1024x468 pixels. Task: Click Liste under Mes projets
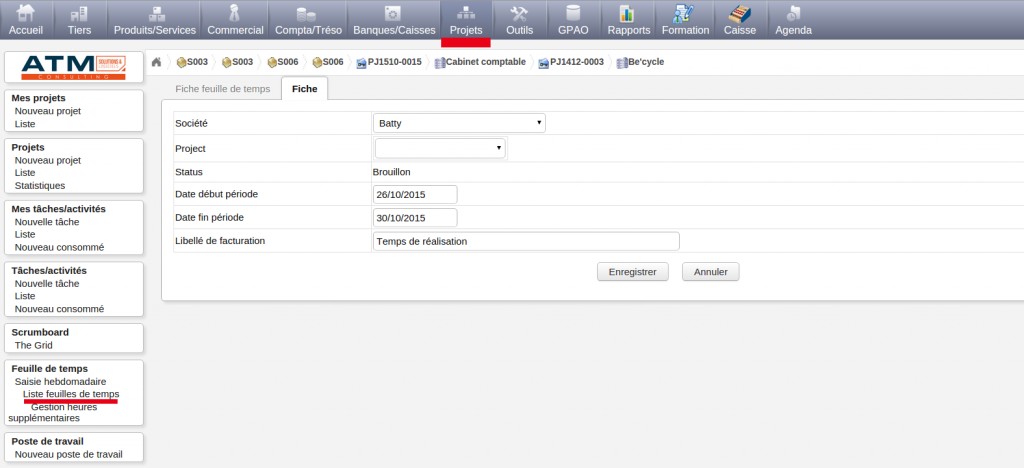(x=25, y=123)
